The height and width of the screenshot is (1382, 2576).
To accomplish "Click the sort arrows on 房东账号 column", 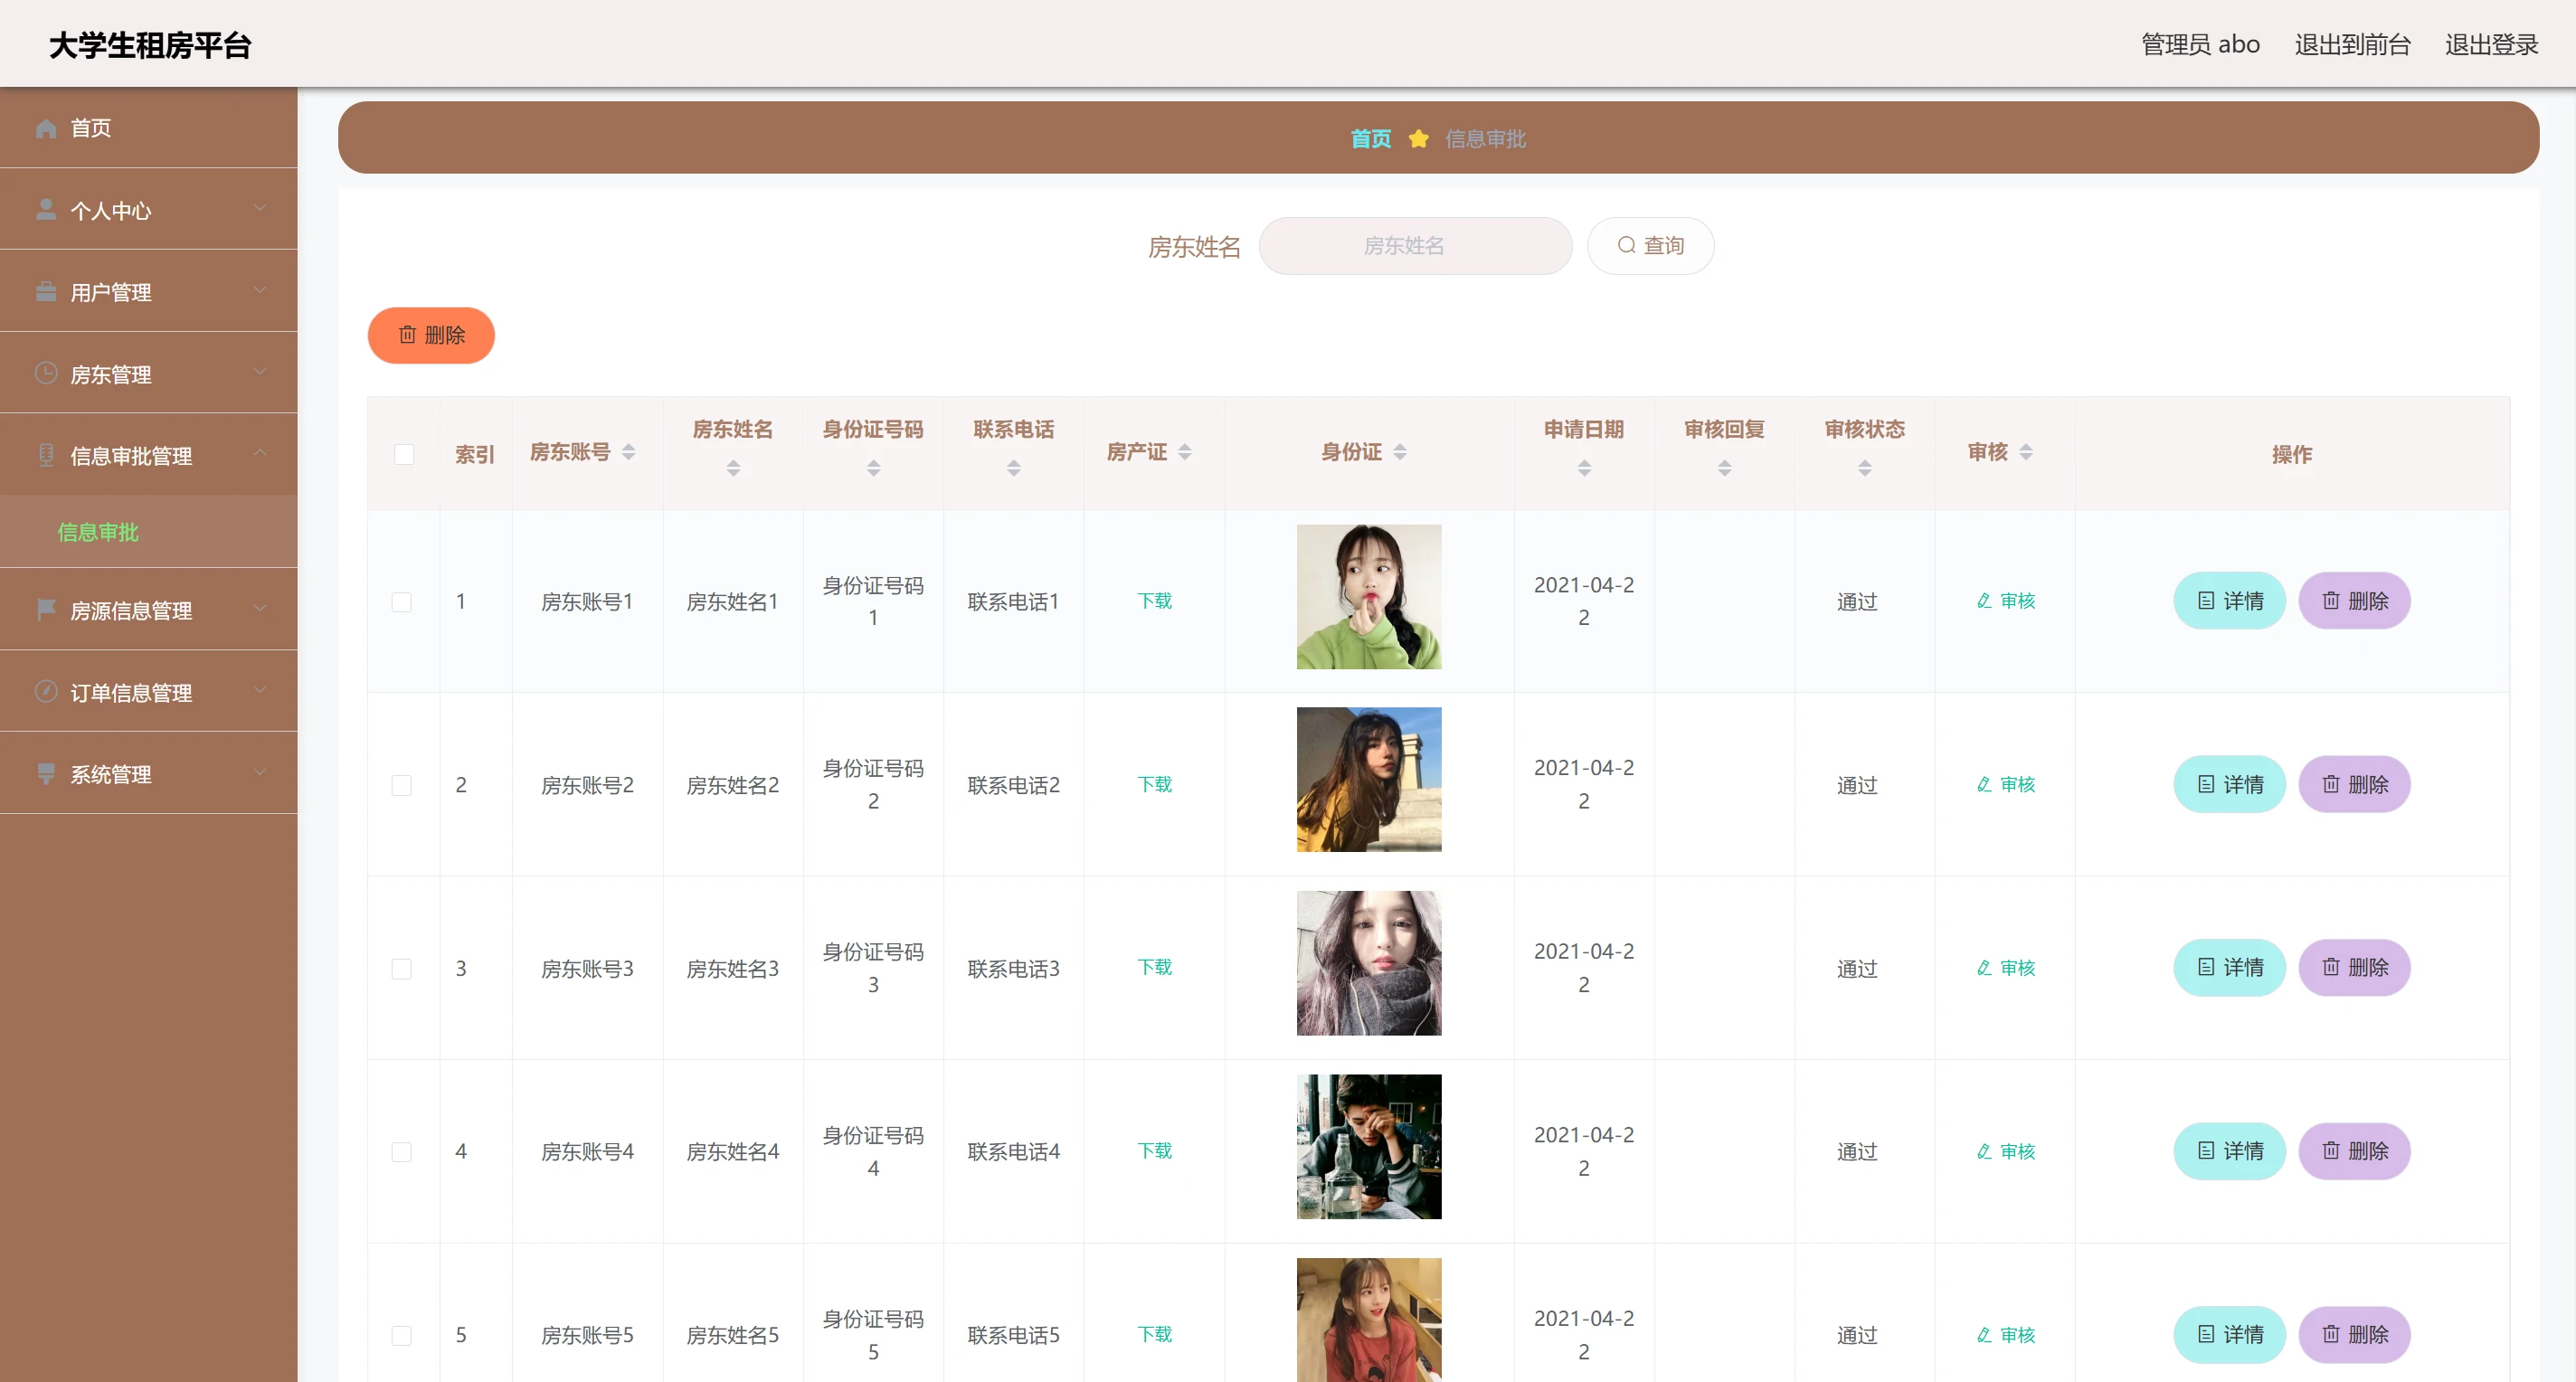I will point(628,452).
